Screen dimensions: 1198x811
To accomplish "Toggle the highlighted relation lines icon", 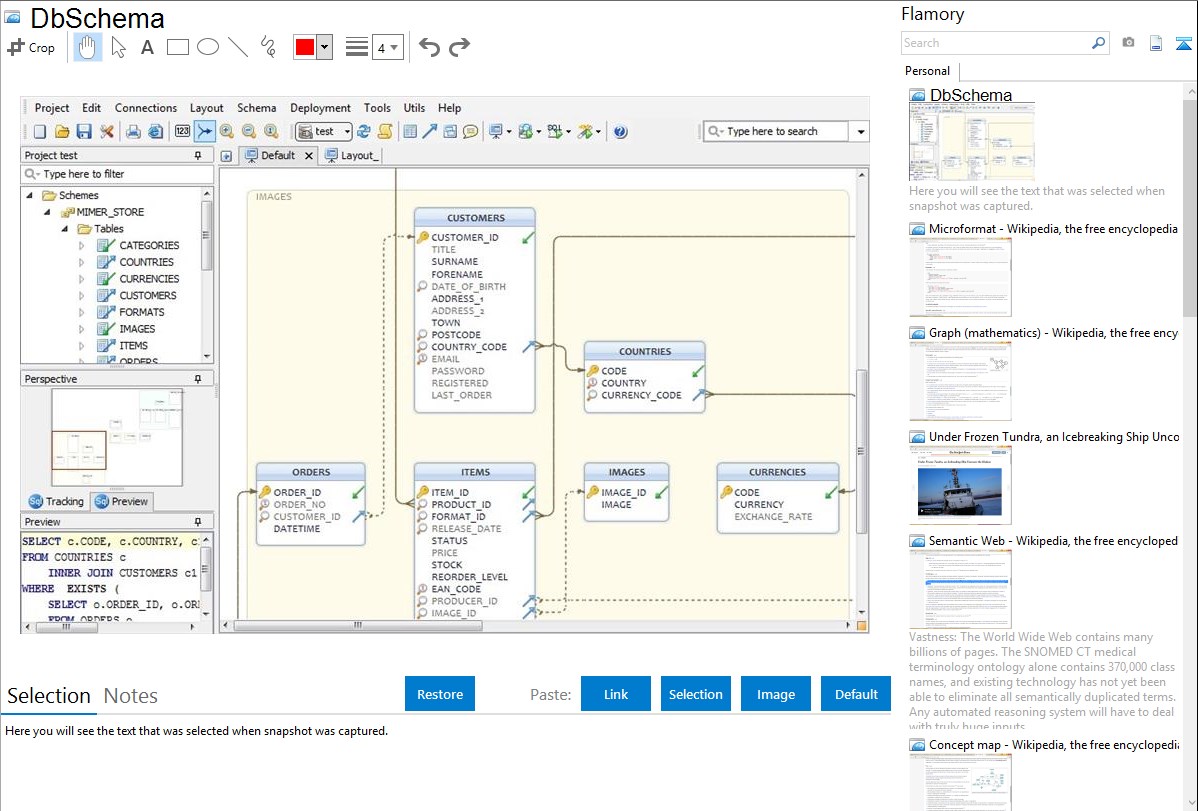I will [x=205, y=131].
